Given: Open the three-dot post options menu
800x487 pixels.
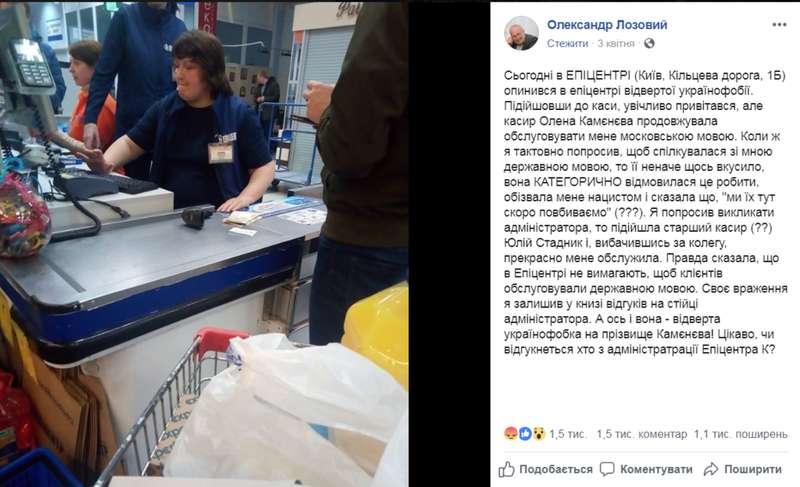Looking at the screenshot, I should coord(779,25).
